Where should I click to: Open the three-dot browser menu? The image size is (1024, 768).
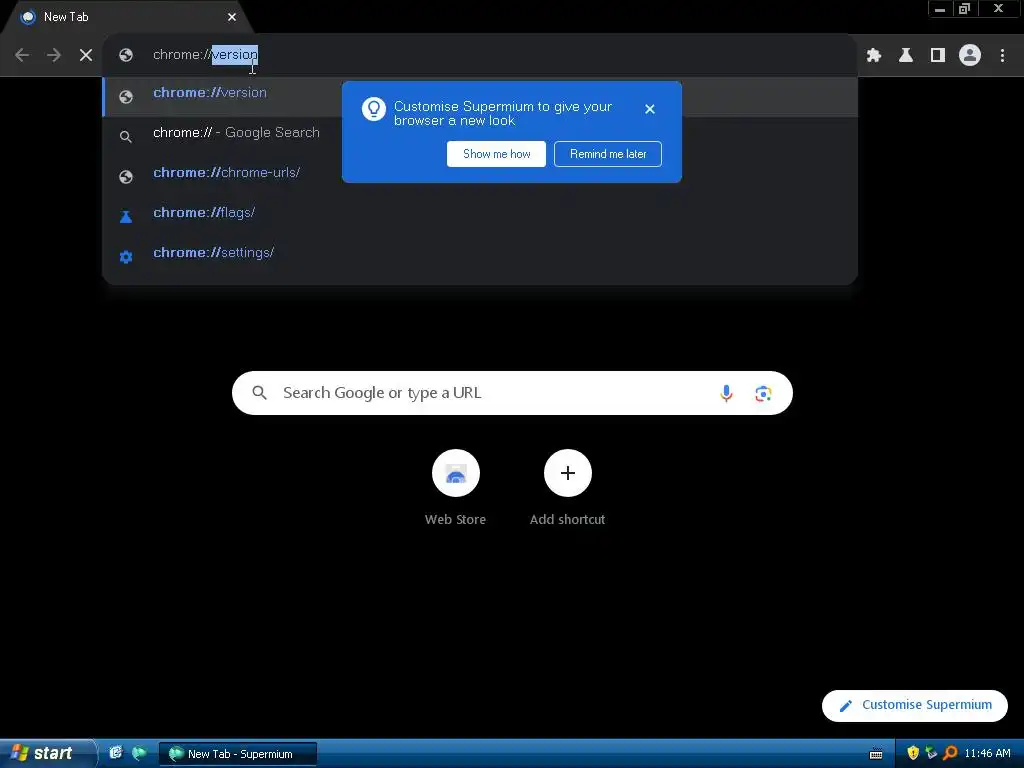pos(1002,56)
